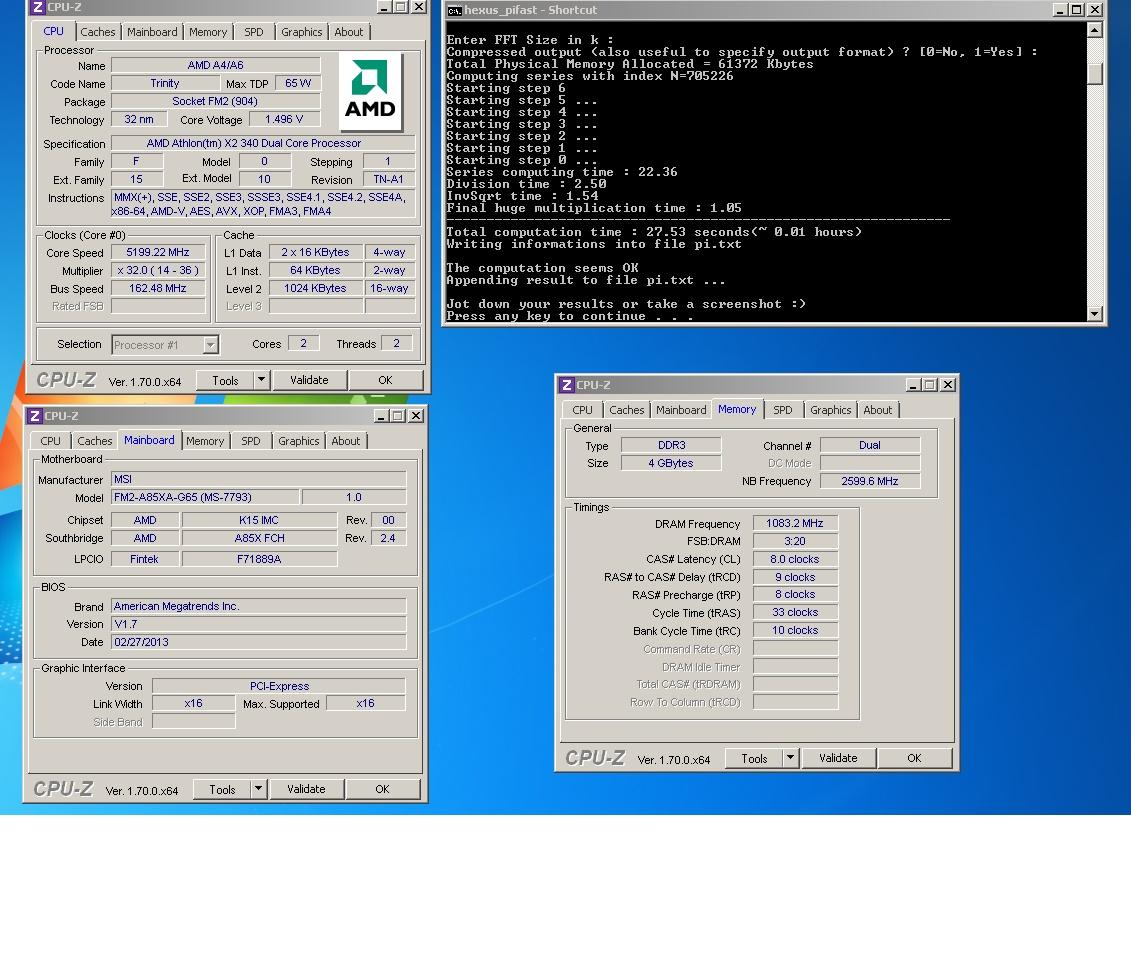
Task: Click Tools button in CPU window
Action: [225, 380]
